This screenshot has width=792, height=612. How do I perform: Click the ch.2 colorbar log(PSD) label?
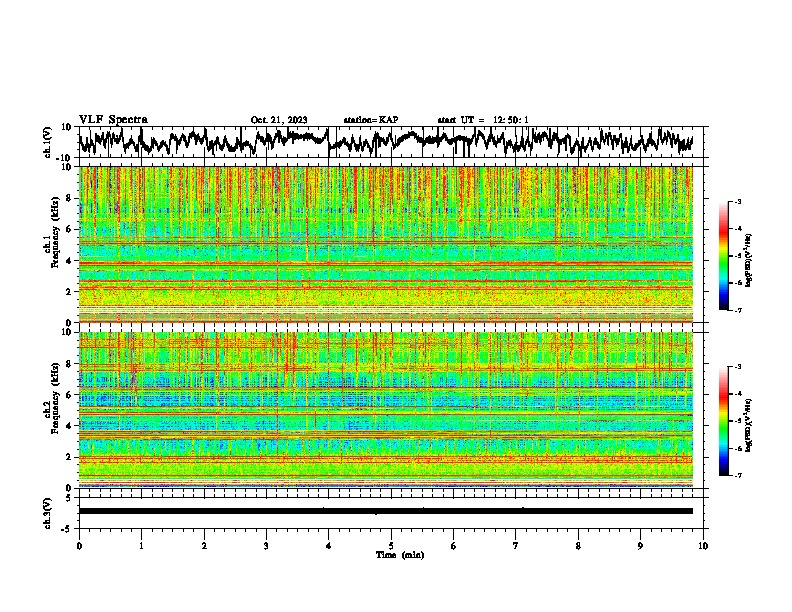749,425
